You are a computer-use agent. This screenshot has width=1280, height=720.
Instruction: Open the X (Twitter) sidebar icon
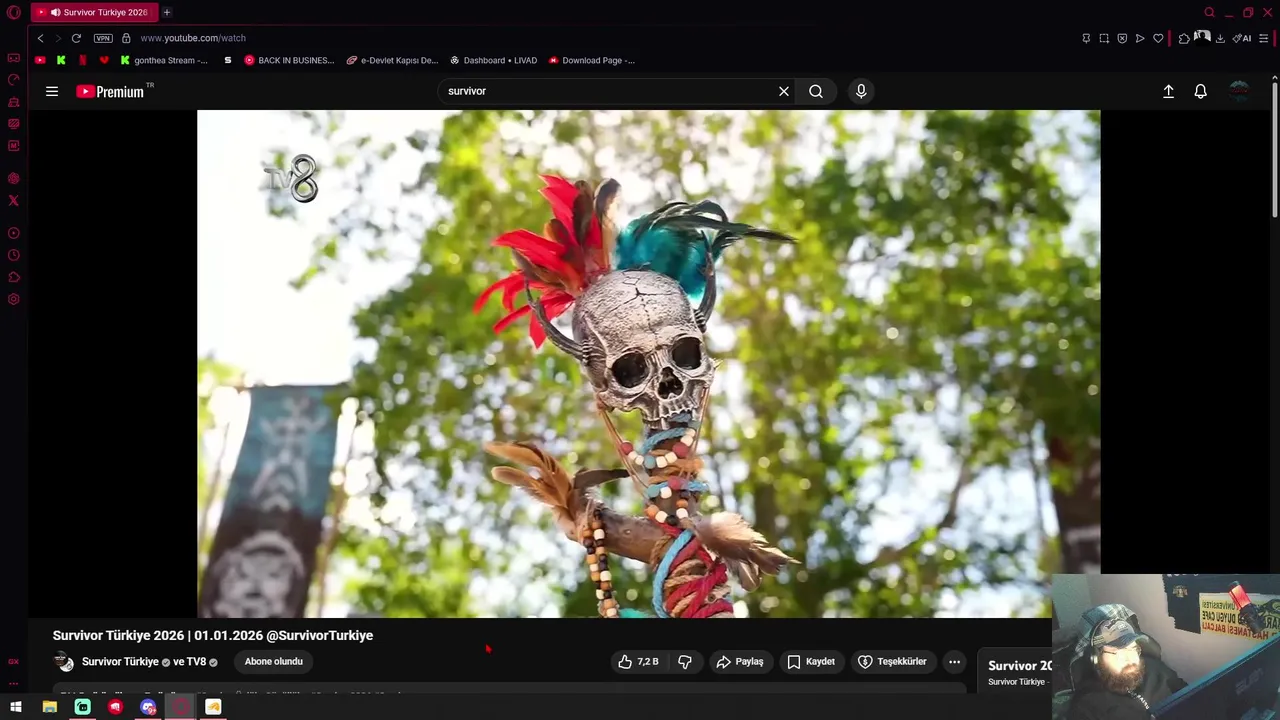[x=14, y=200]
